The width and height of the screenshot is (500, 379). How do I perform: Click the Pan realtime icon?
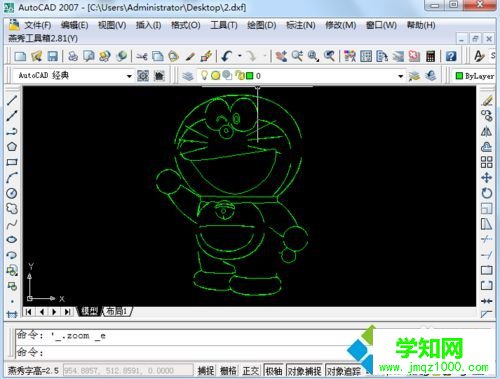tap(281, 56)
